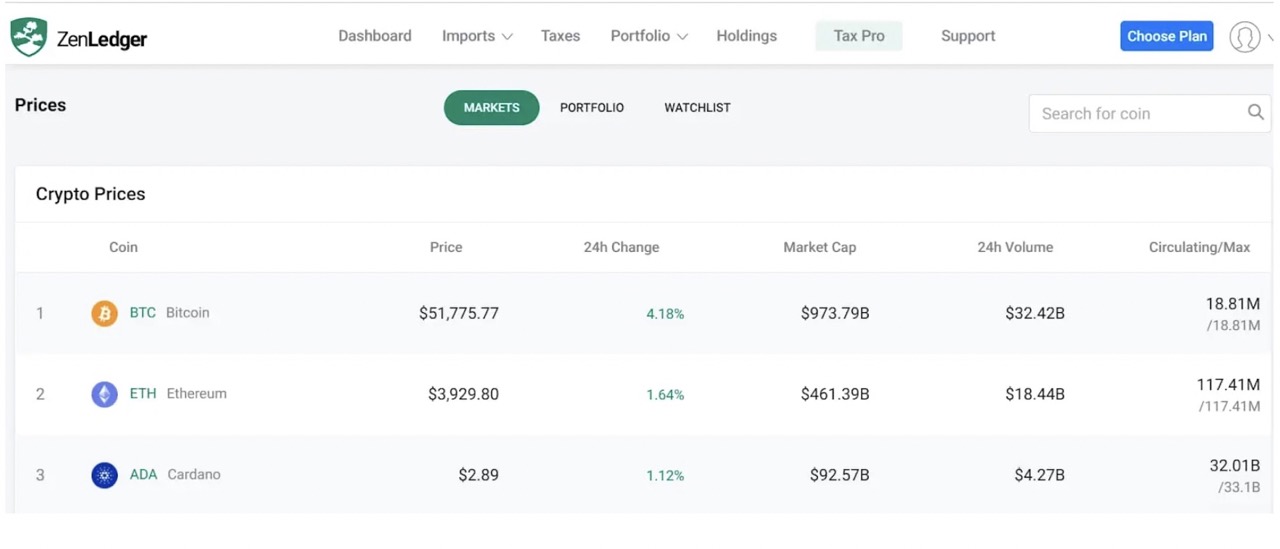Open the ADA ticker link

(x=143, y=475)
